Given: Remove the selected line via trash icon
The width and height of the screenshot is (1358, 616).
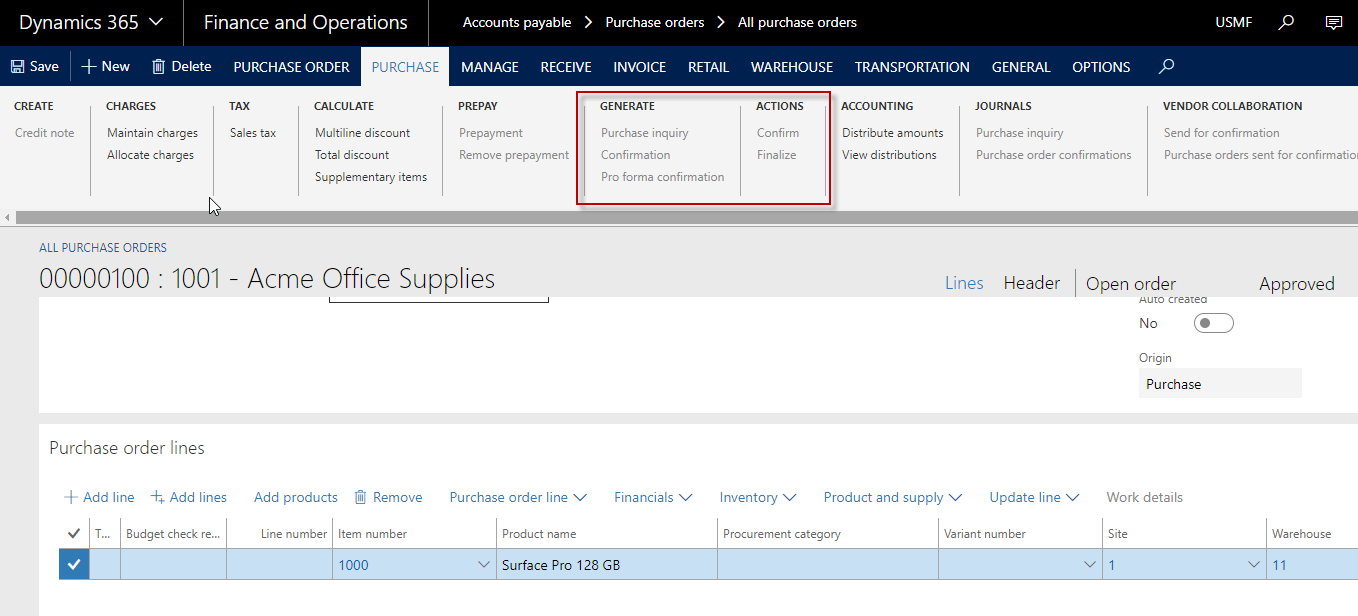Looking at the screenshot, I should coord(361,497).
